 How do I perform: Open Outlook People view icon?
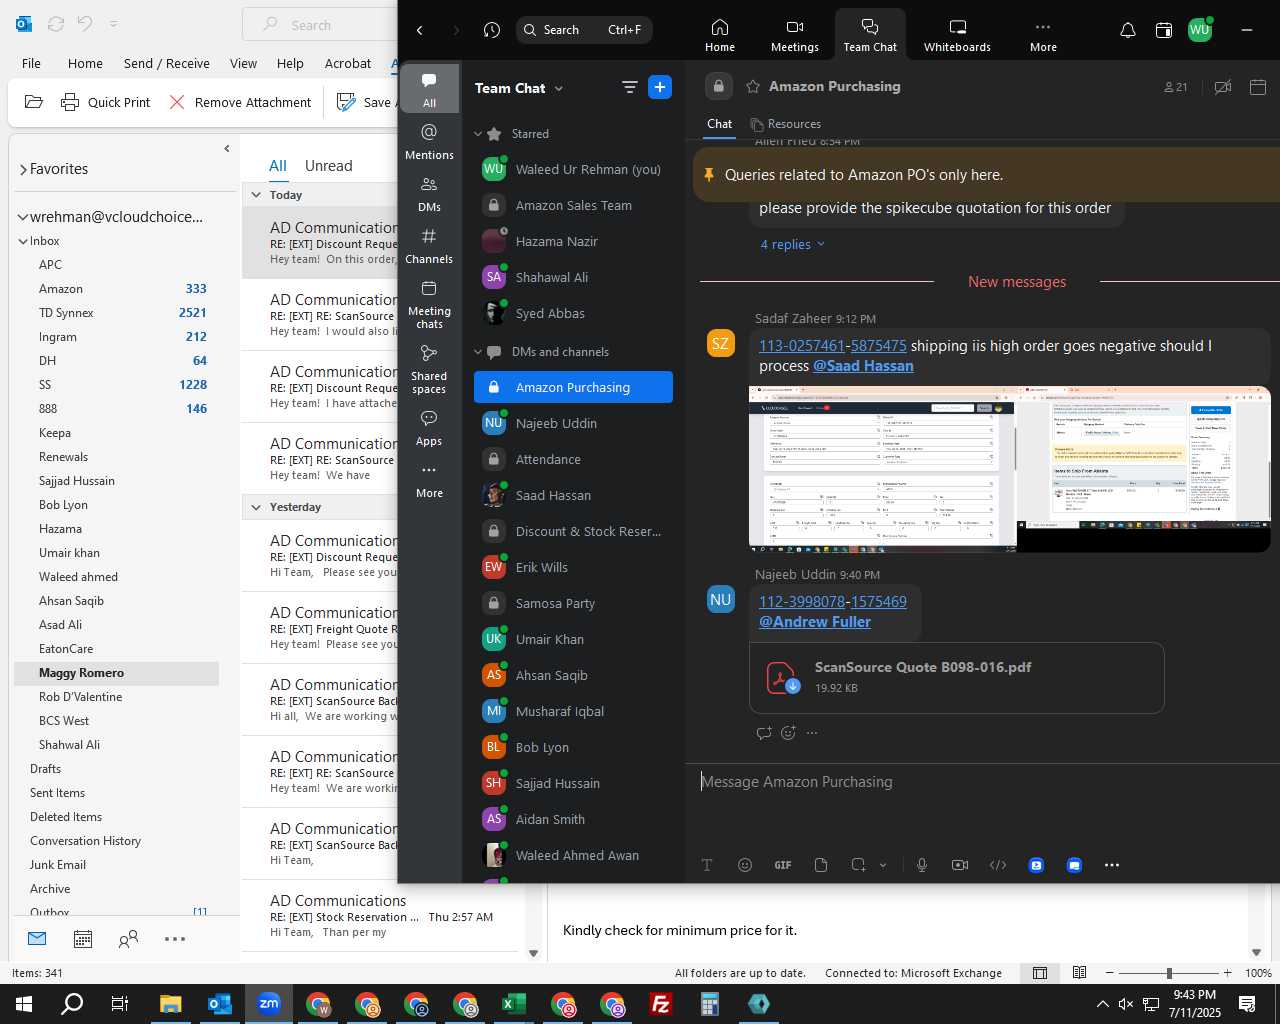click(x=128, y=939)
